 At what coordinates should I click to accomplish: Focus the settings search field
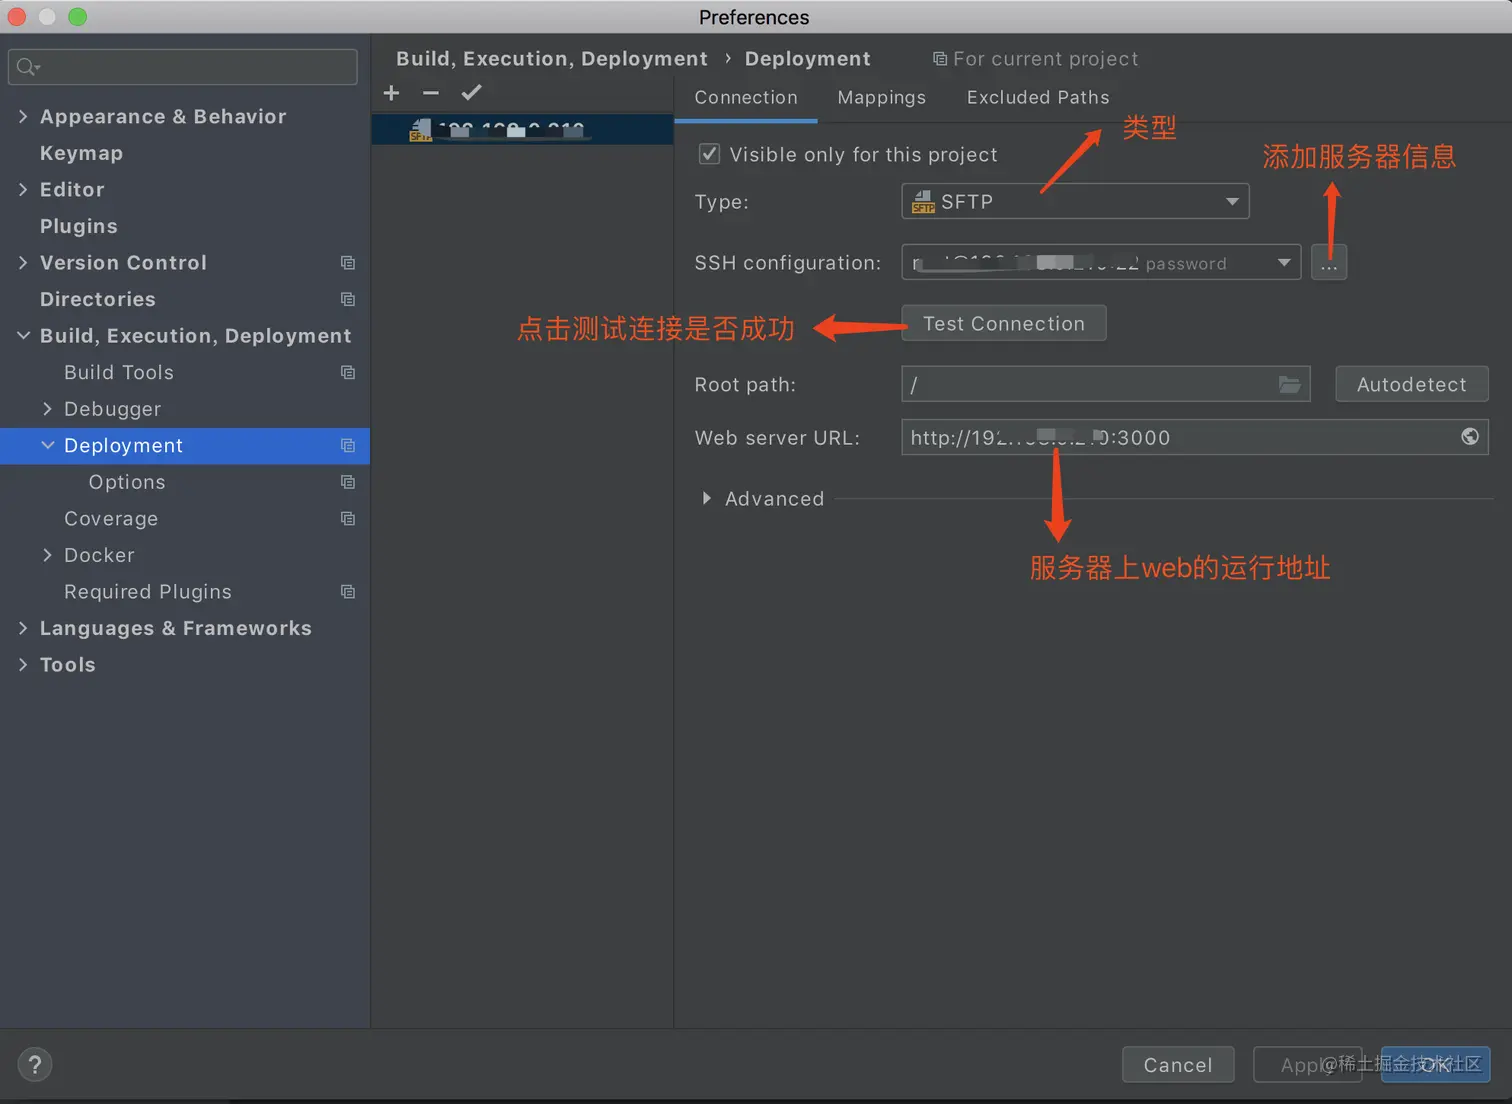click(183, 67)
